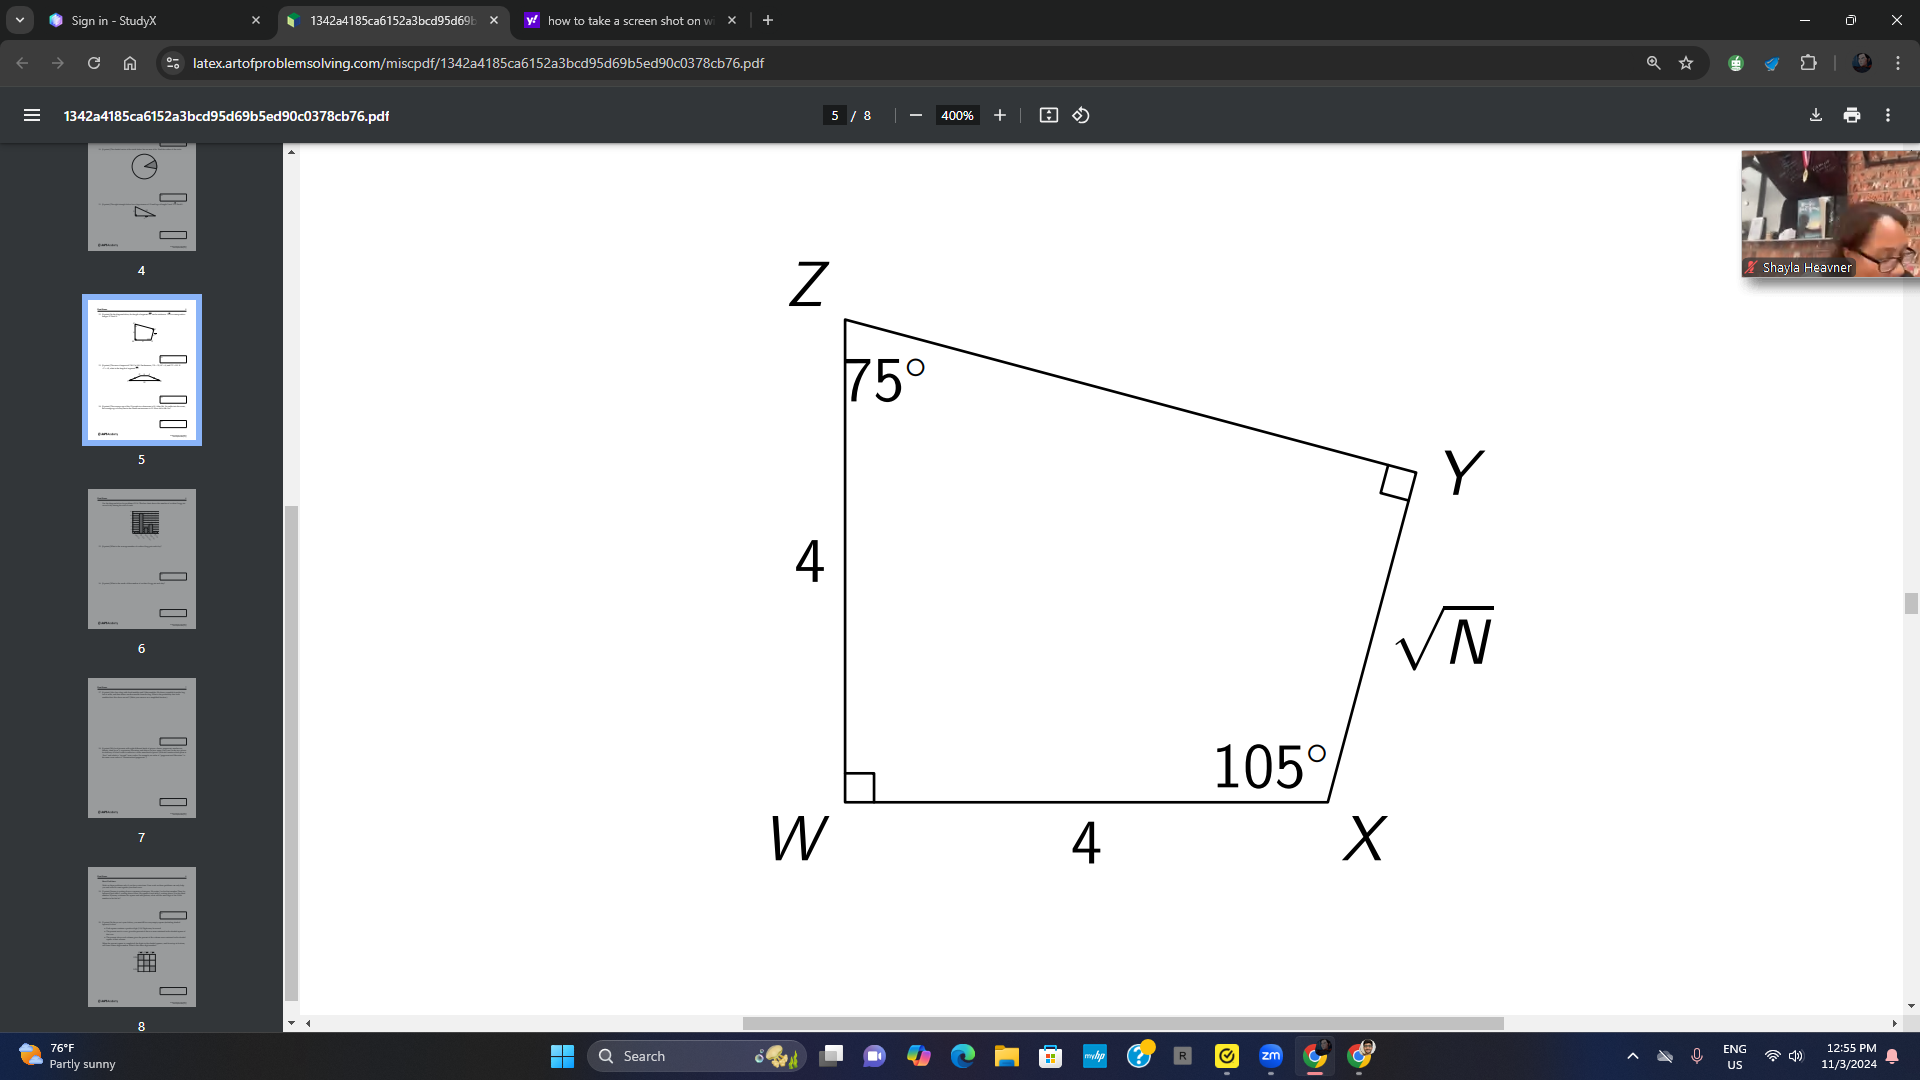Click the document vertical scrollbar thumb
The height and width of the screenshot is (1080, 1920).
1911,603
